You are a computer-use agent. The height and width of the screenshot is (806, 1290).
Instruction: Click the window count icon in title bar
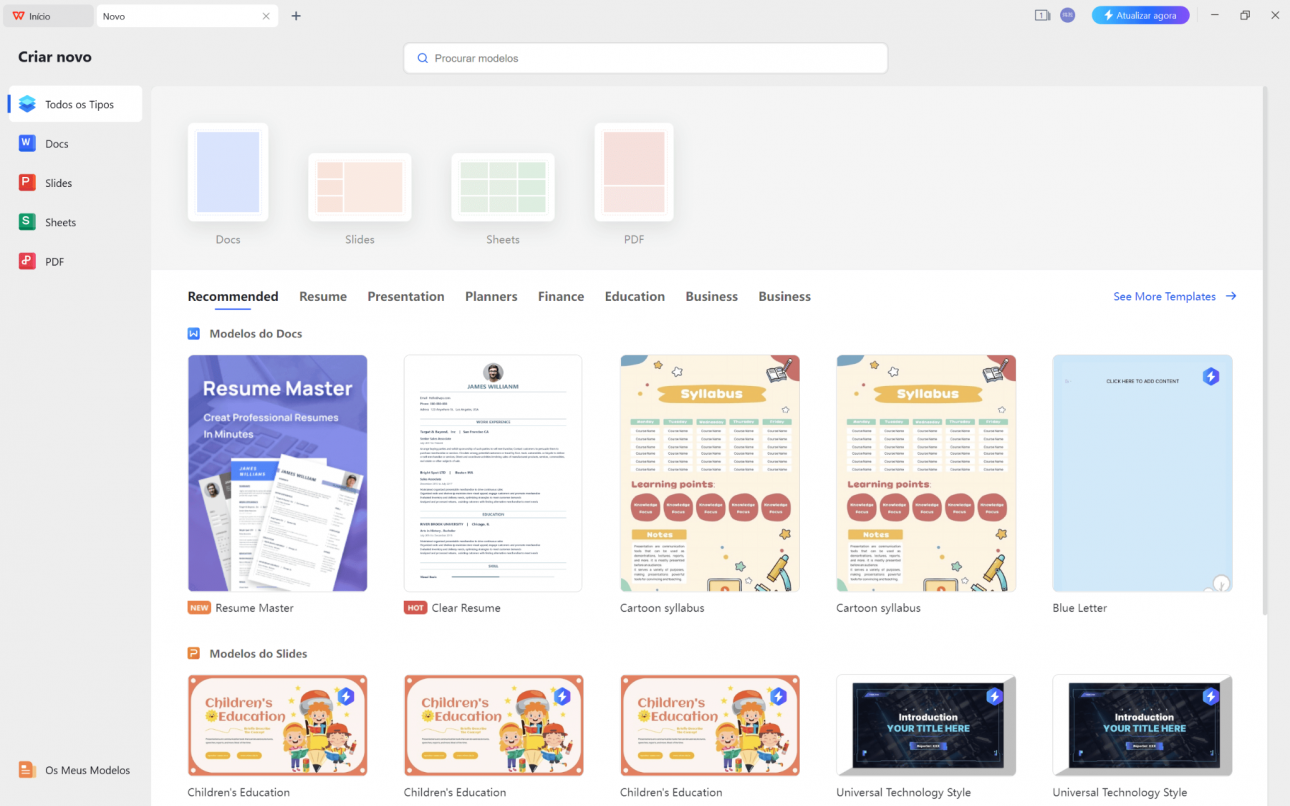click(1042, 15)
